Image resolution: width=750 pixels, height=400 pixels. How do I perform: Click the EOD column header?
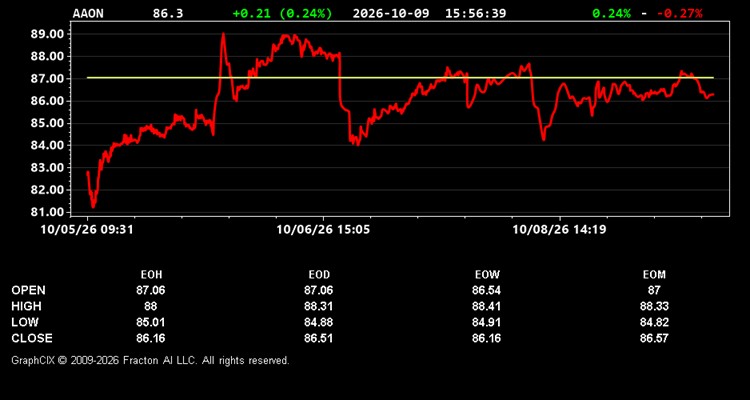click(x=319, y=275)
